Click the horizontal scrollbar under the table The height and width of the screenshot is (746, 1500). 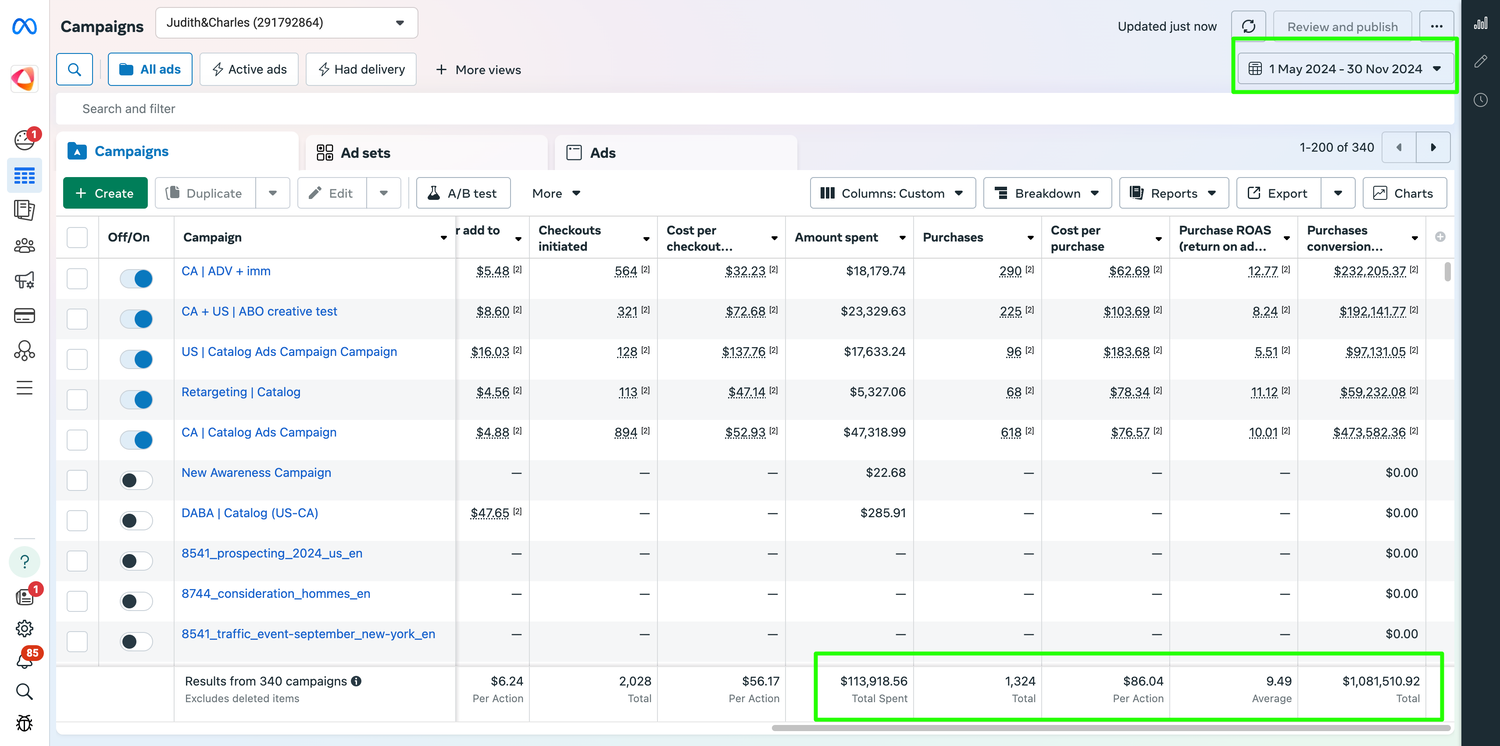tap(1109, 728)
